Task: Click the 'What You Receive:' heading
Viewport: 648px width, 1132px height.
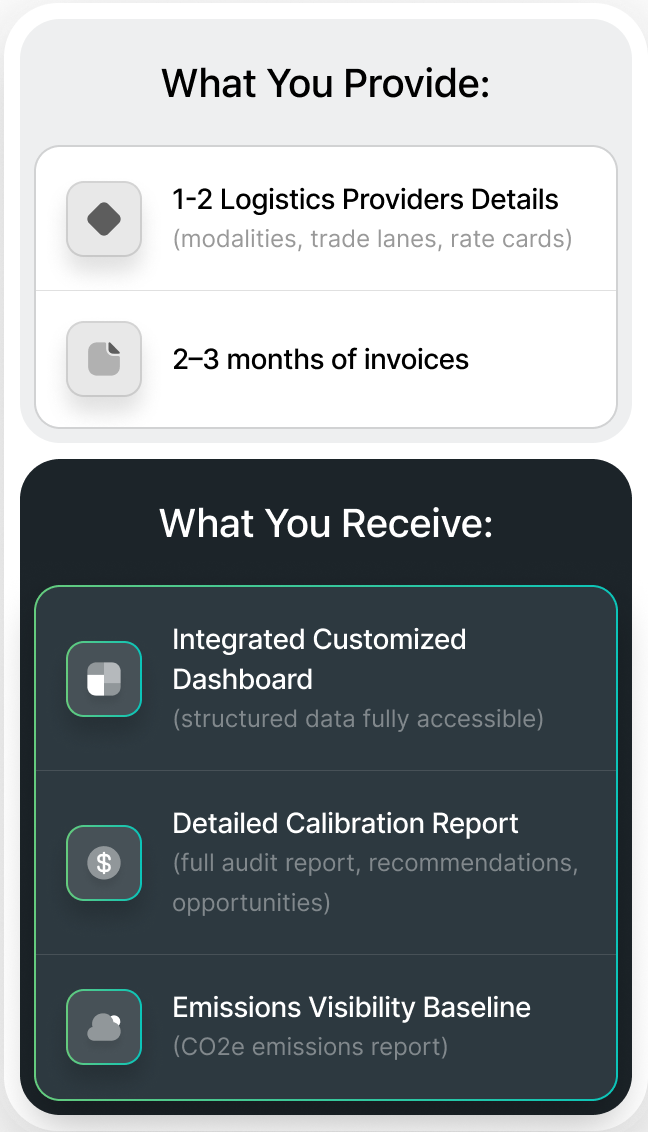Action: click(326, 523)
